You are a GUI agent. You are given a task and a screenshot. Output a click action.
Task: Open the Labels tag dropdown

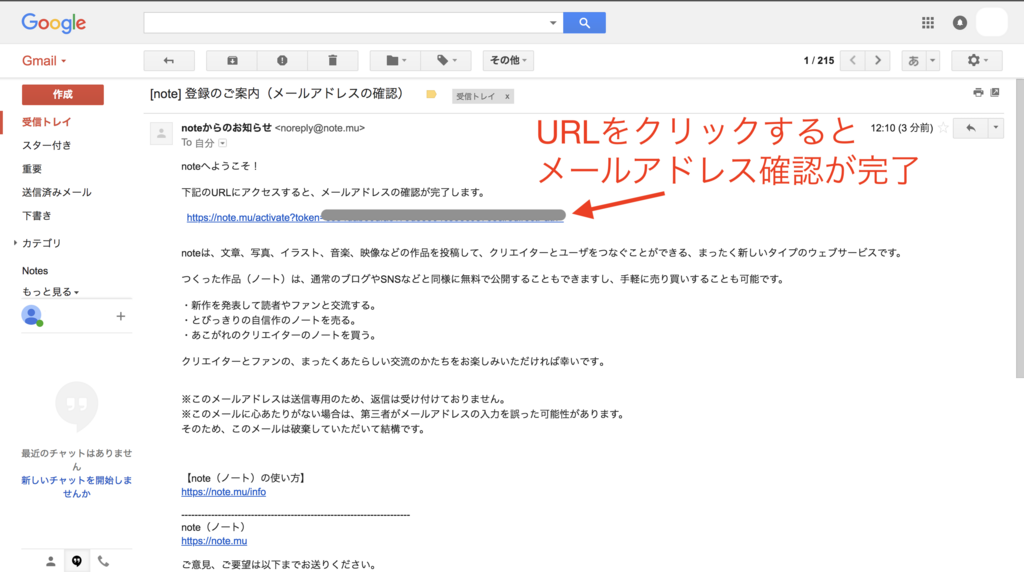(445, 60)
